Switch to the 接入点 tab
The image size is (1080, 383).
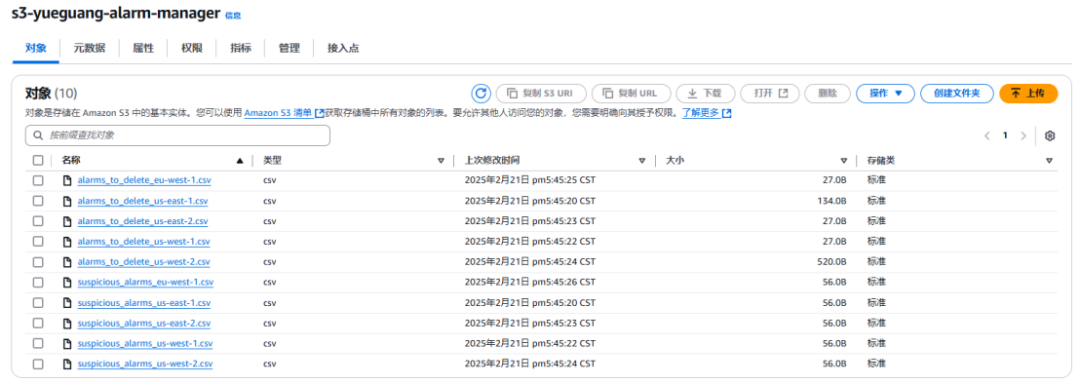[343, 48]
